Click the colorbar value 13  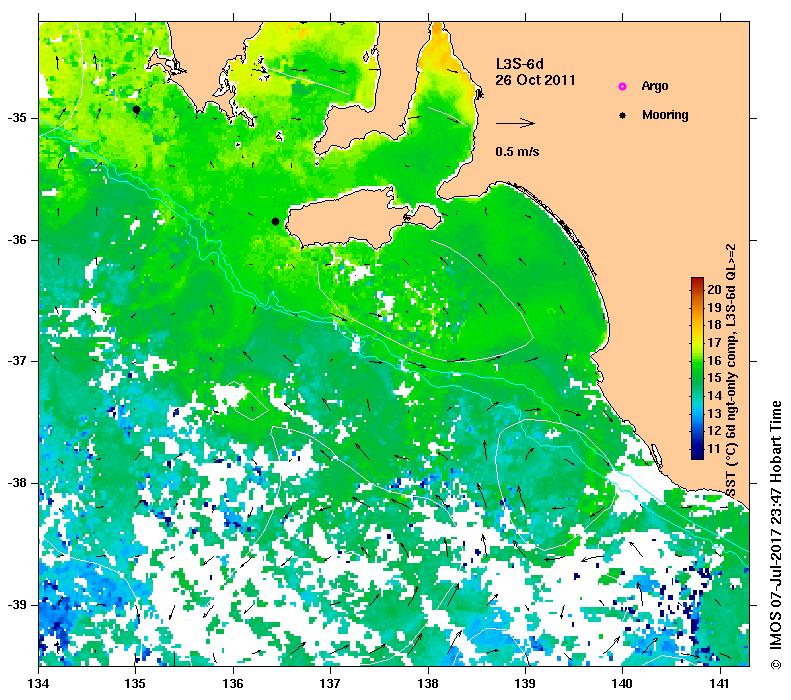[714, 413]
